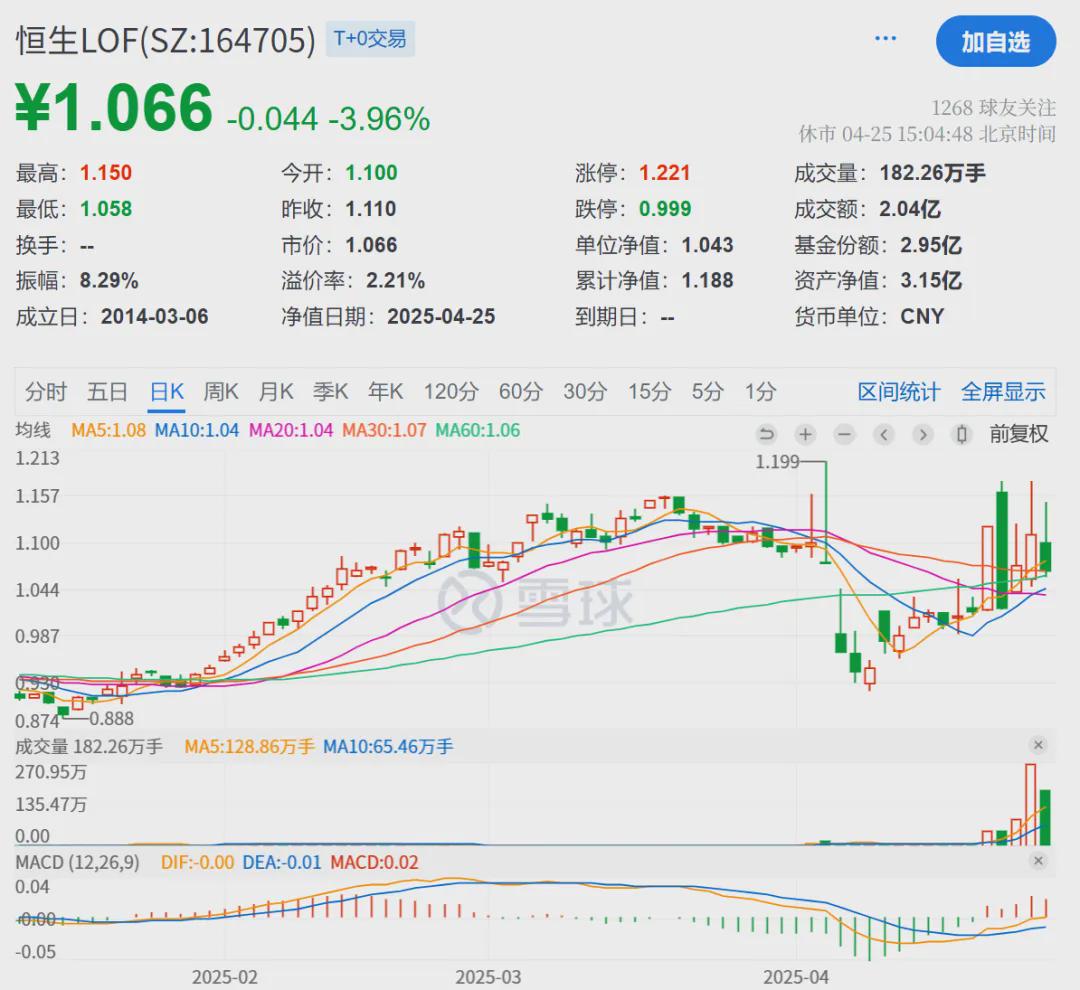Viewport: 1080px width, 990px height.
Task: Choose the 30分 interval tab
Action: [x=585, y=391]
